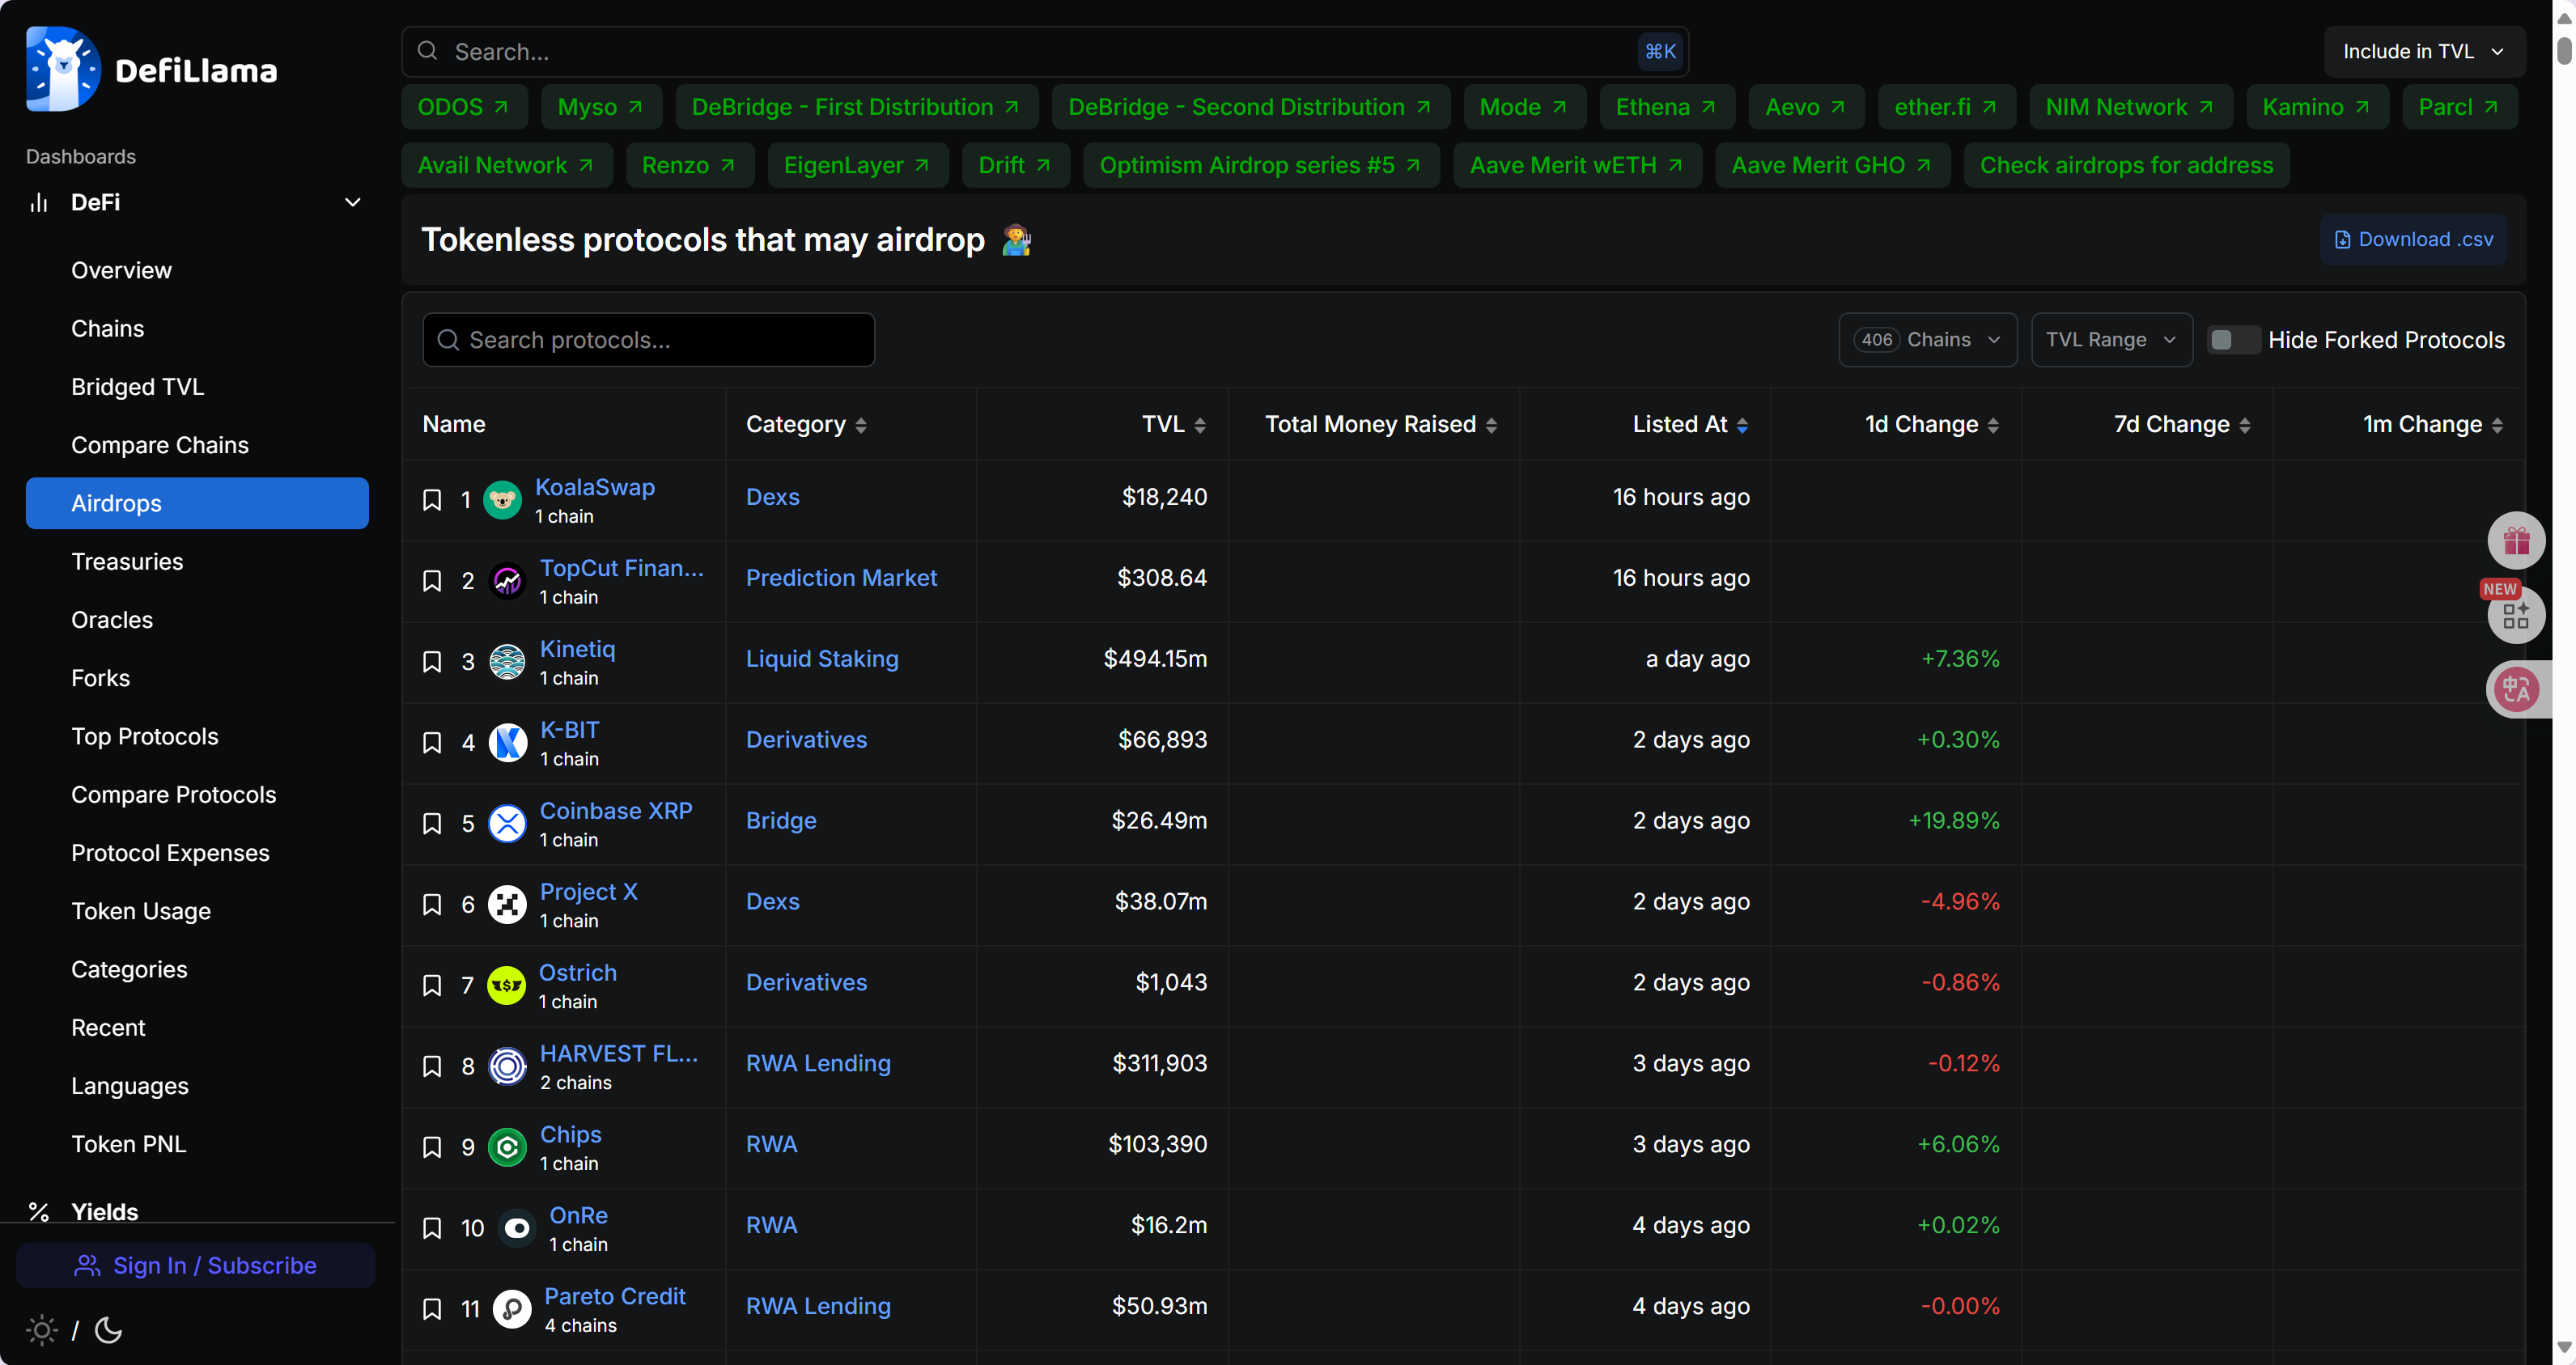Viewport: 2576px width, 1365px height.
Task: Toggle Hide Forked Protocols switch
Action: (x=2233, y=340)
